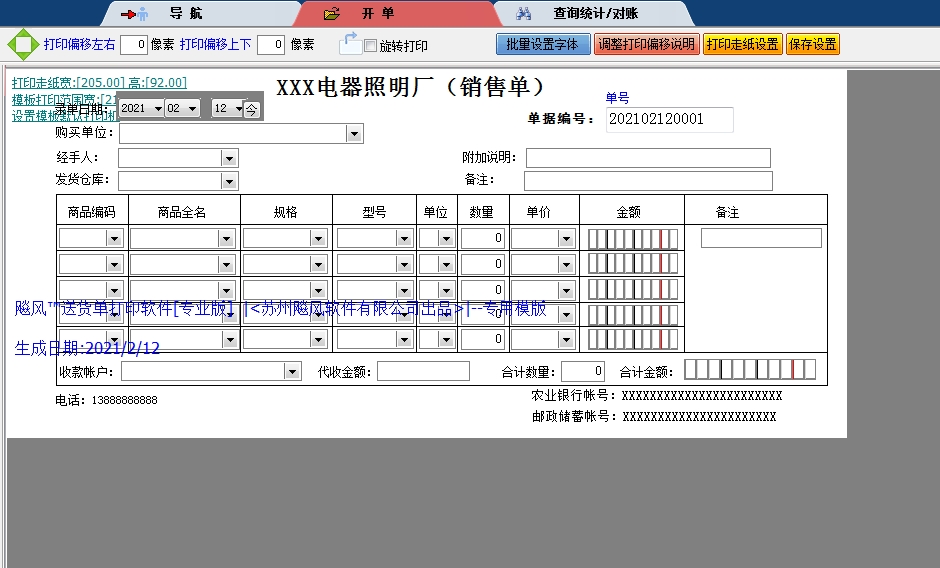Click the 批量设置字体 button
Image resolution: width=940 pixels, height=568 pixels.
click(542, 45)
